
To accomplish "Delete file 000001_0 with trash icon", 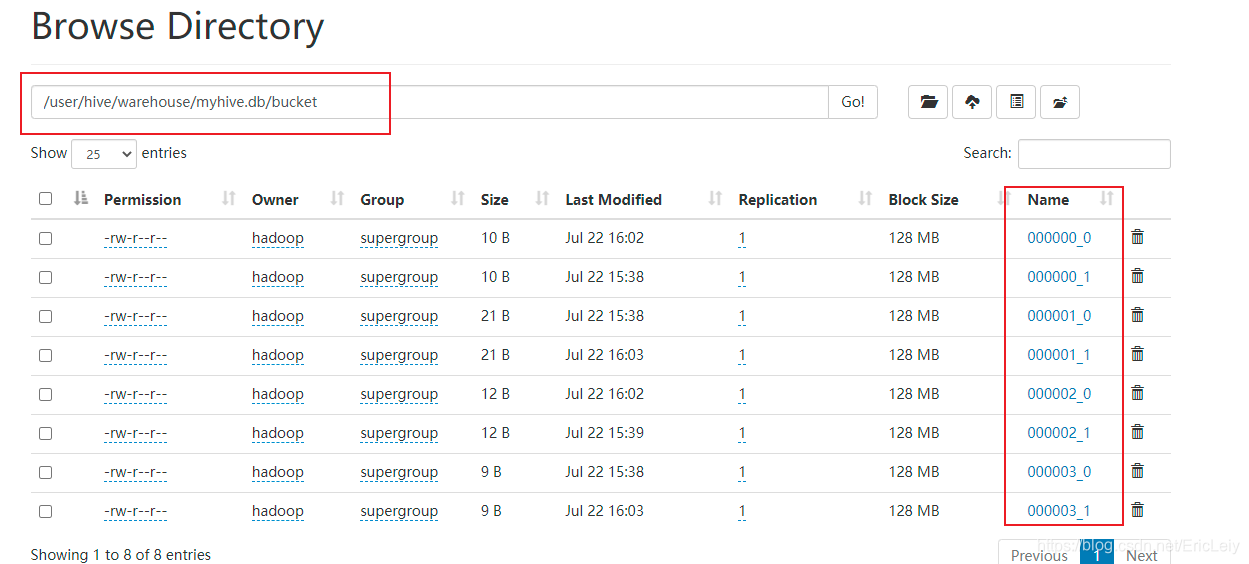I will [x=1137, y=315].
